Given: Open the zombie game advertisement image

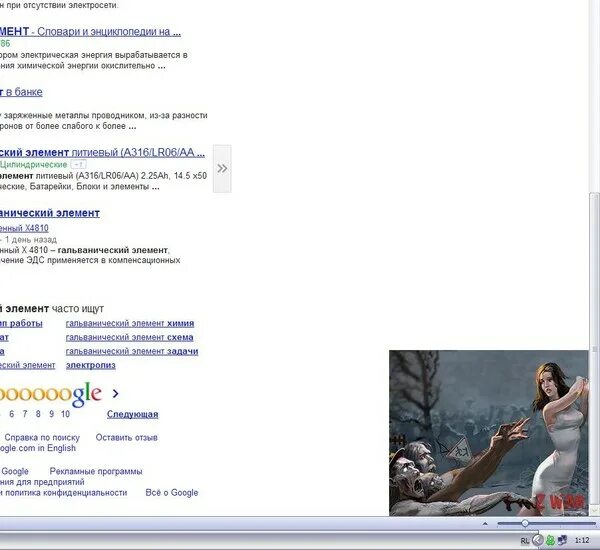Looking at the screenshot, I should (489, 433).
